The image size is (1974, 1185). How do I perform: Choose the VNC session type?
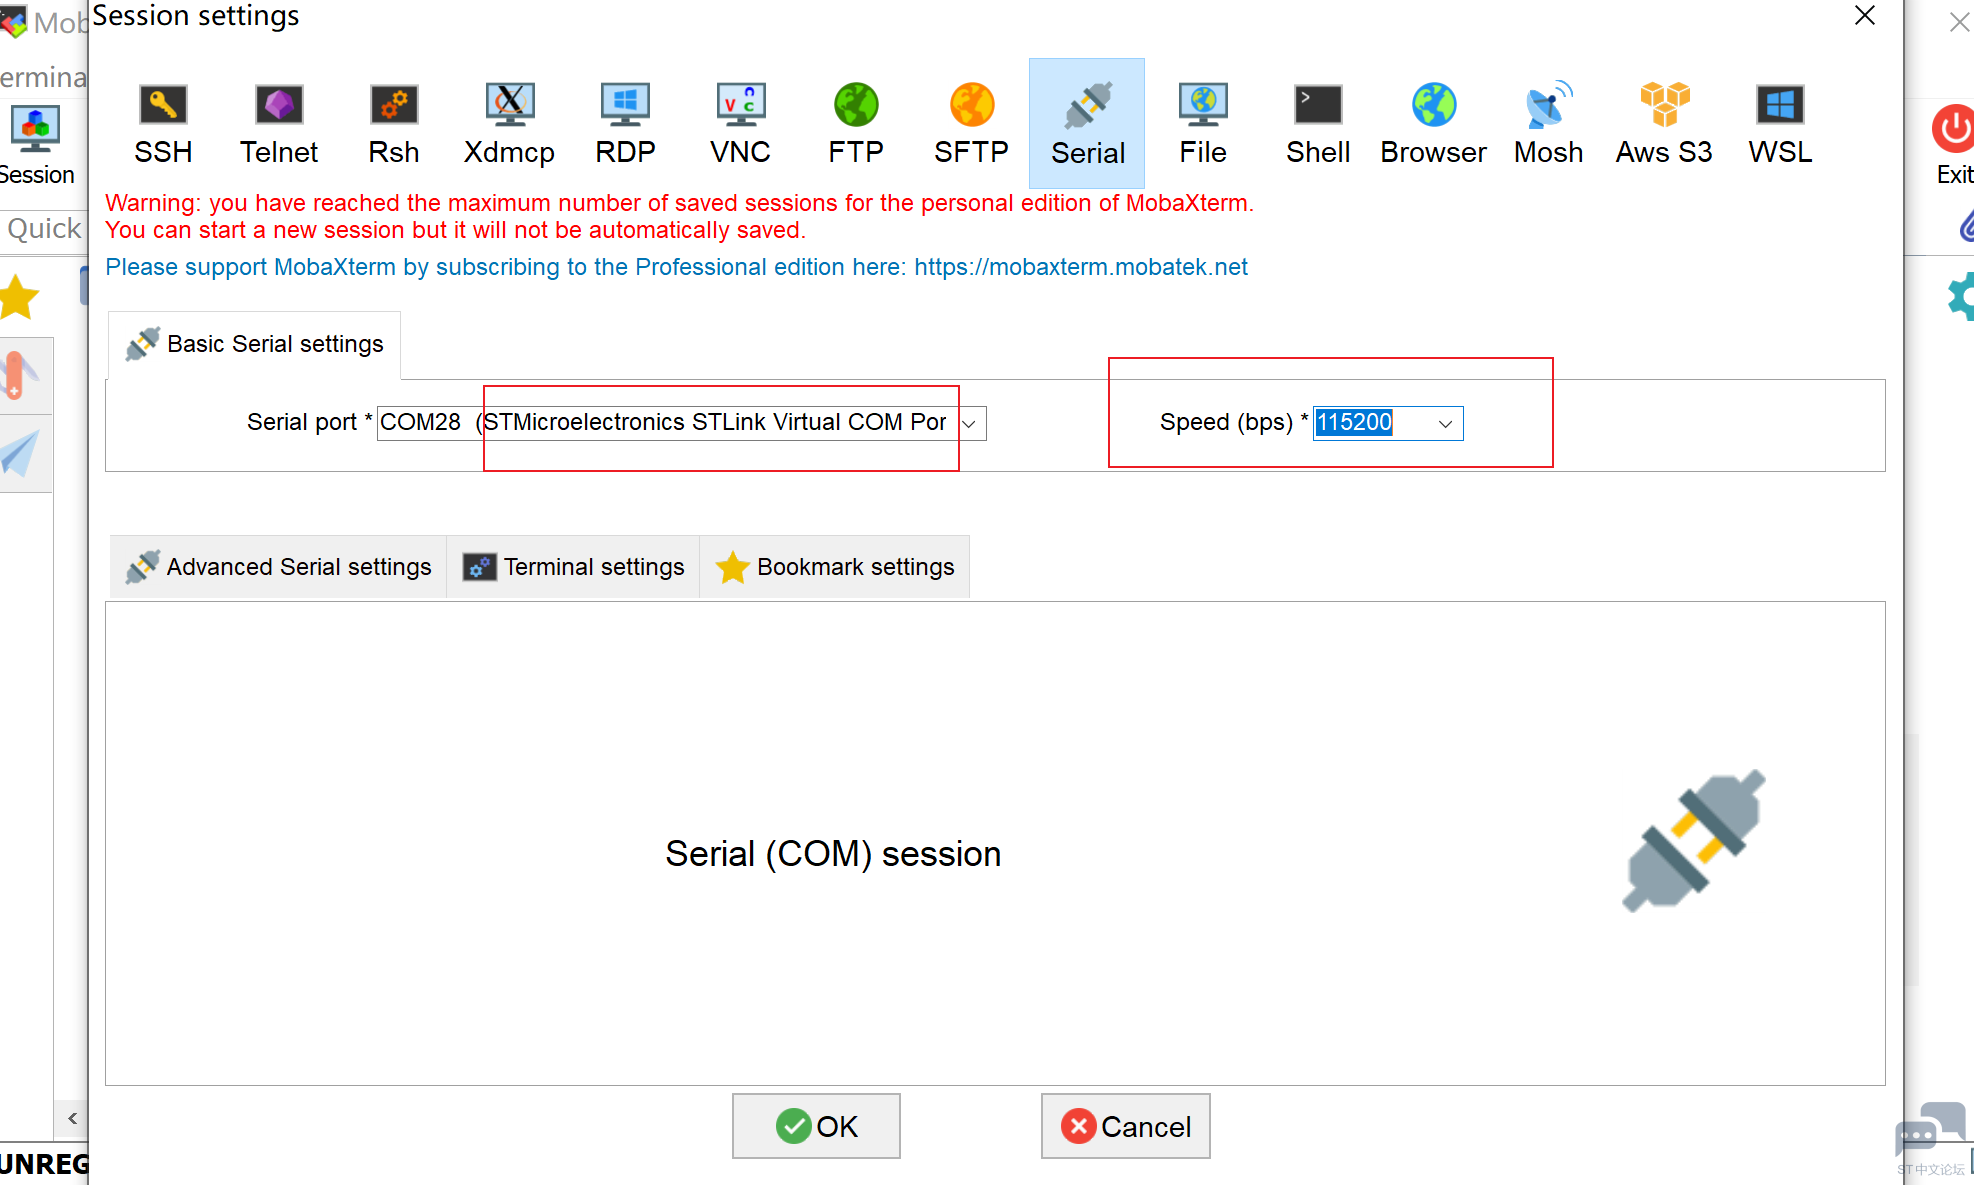(741, 124)
